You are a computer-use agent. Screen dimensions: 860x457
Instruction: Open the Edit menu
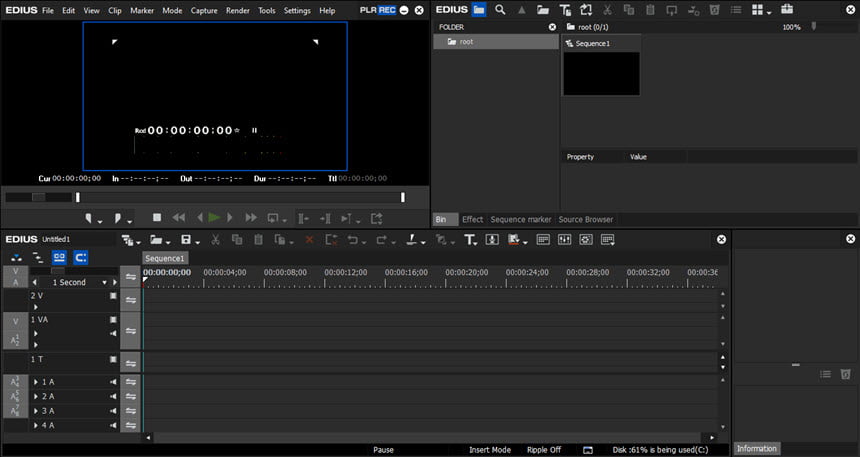point(69,10)
